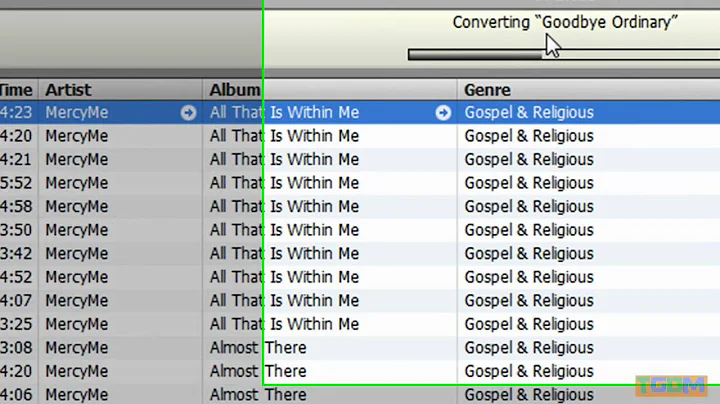Click MercyMe artist cell in the 5:52 row

point(77,183)
